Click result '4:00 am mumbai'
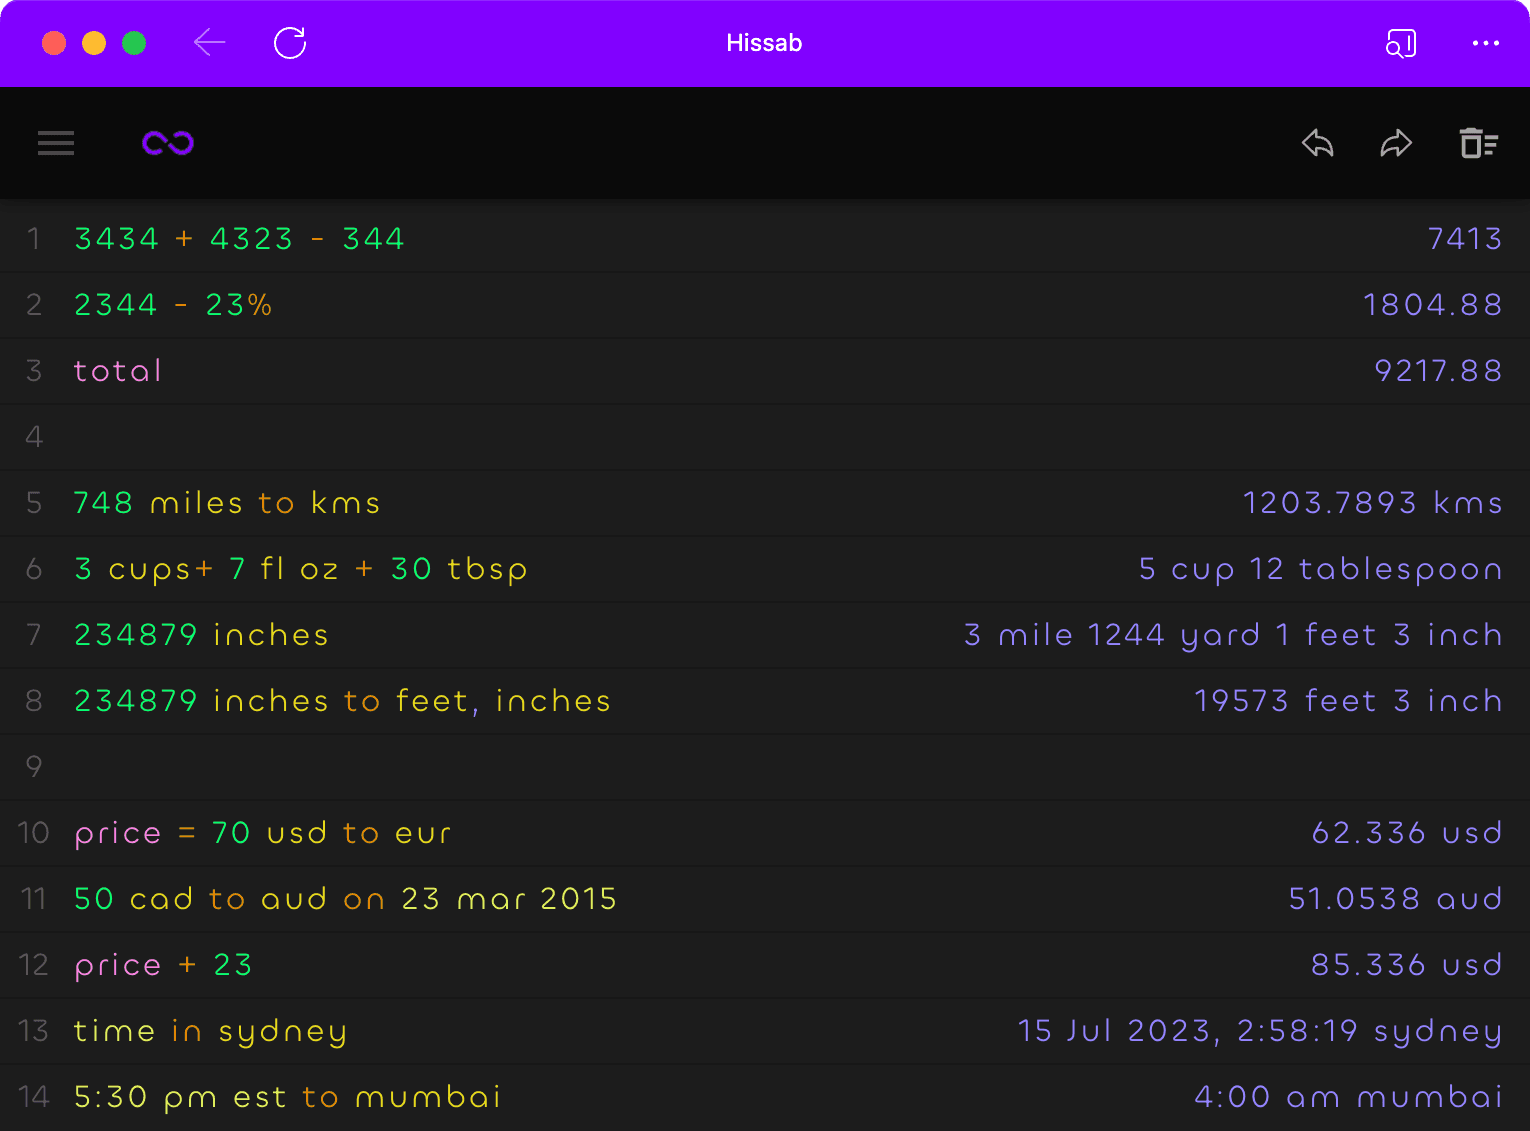The width and height of the screenshot is (1530, 1131). (x=1348, y=1097)
